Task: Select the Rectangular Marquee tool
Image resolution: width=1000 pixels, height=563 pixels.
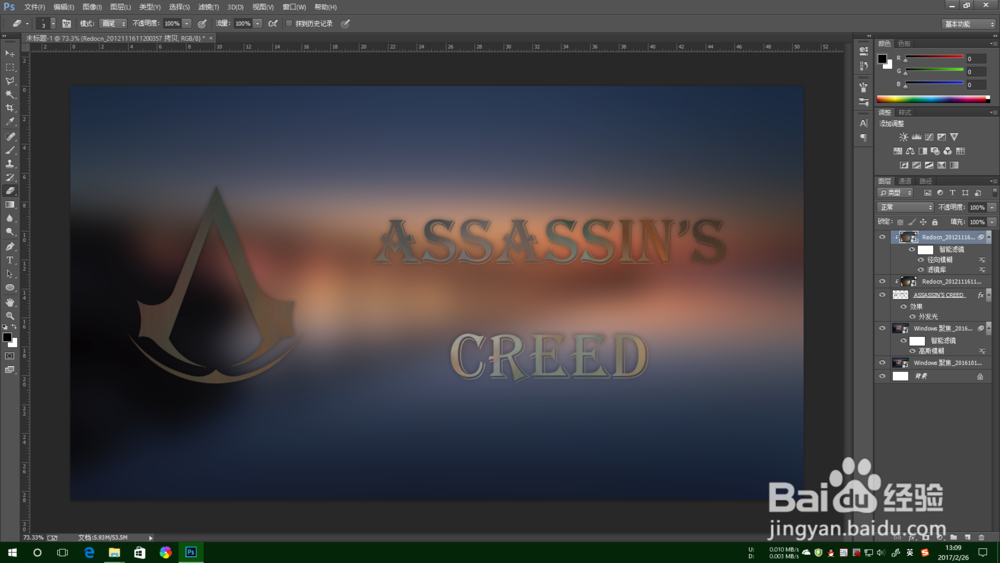Action: tap(10, 67)
